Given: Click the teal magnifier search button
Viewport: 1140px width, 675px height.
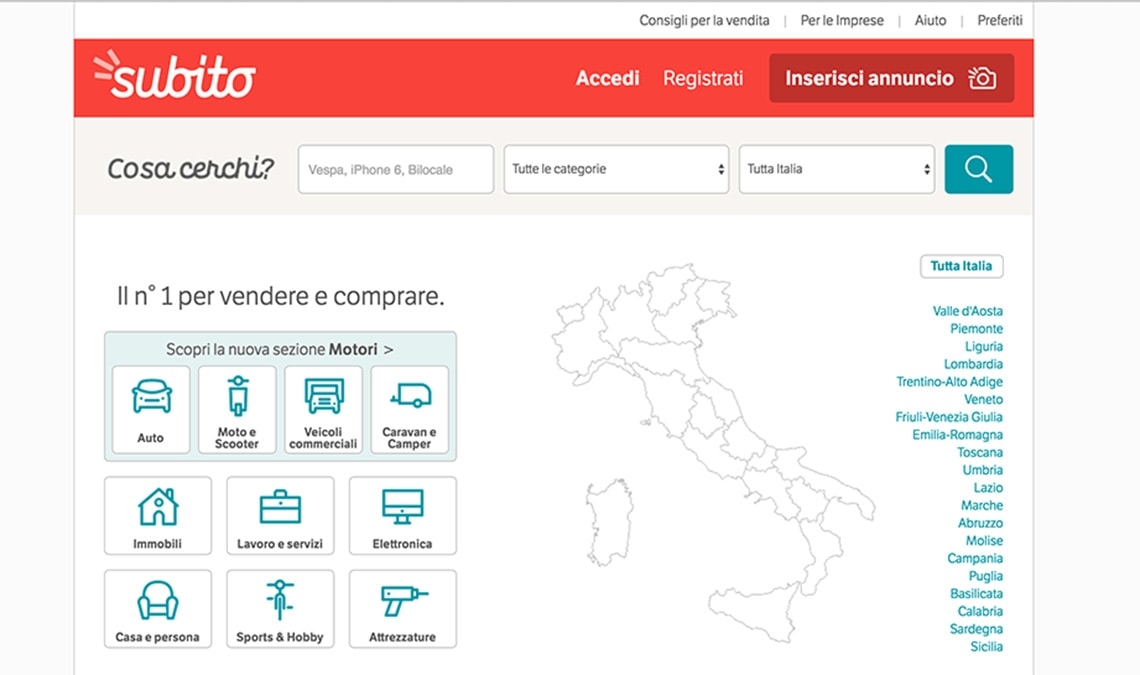Looking at the screenshot, I should 979,169.
